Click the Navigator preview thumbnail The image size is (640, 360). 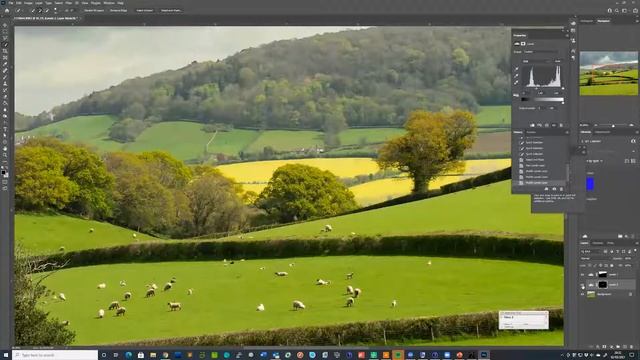[x=609, y=73]
